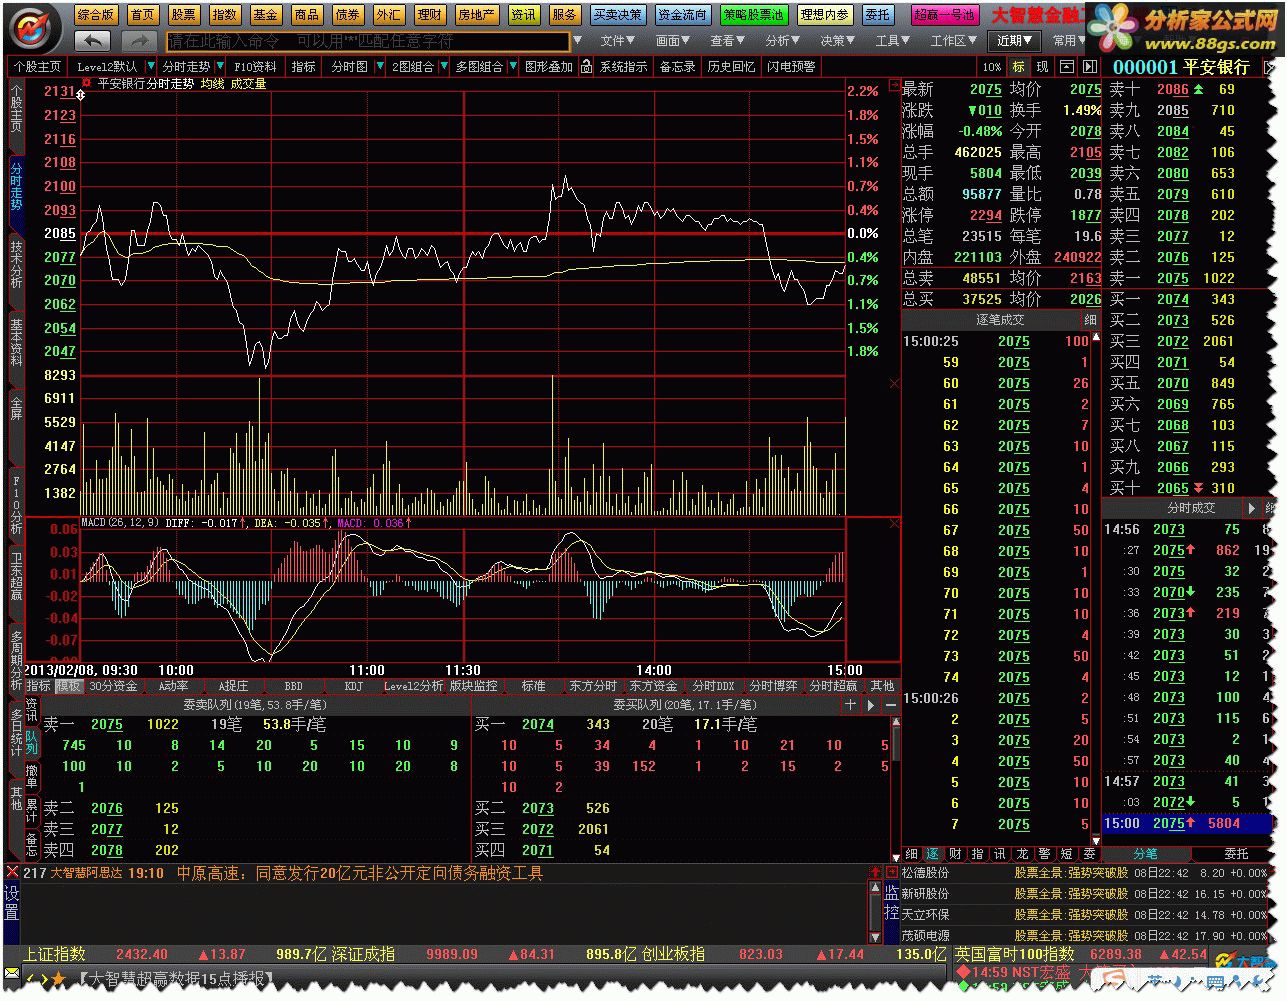Click the 11:30 time marker on chart axis
Viewport: 1287px width, 1001px height.
coord(462,670)
